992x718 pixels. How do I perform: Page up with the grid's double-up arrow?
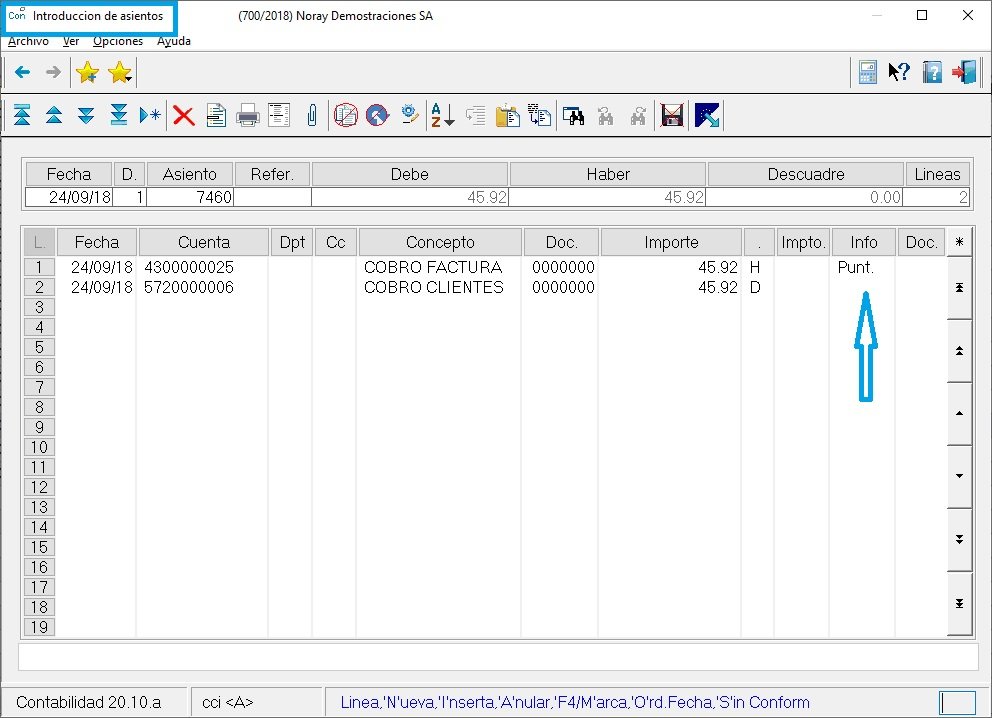(960, 350)
